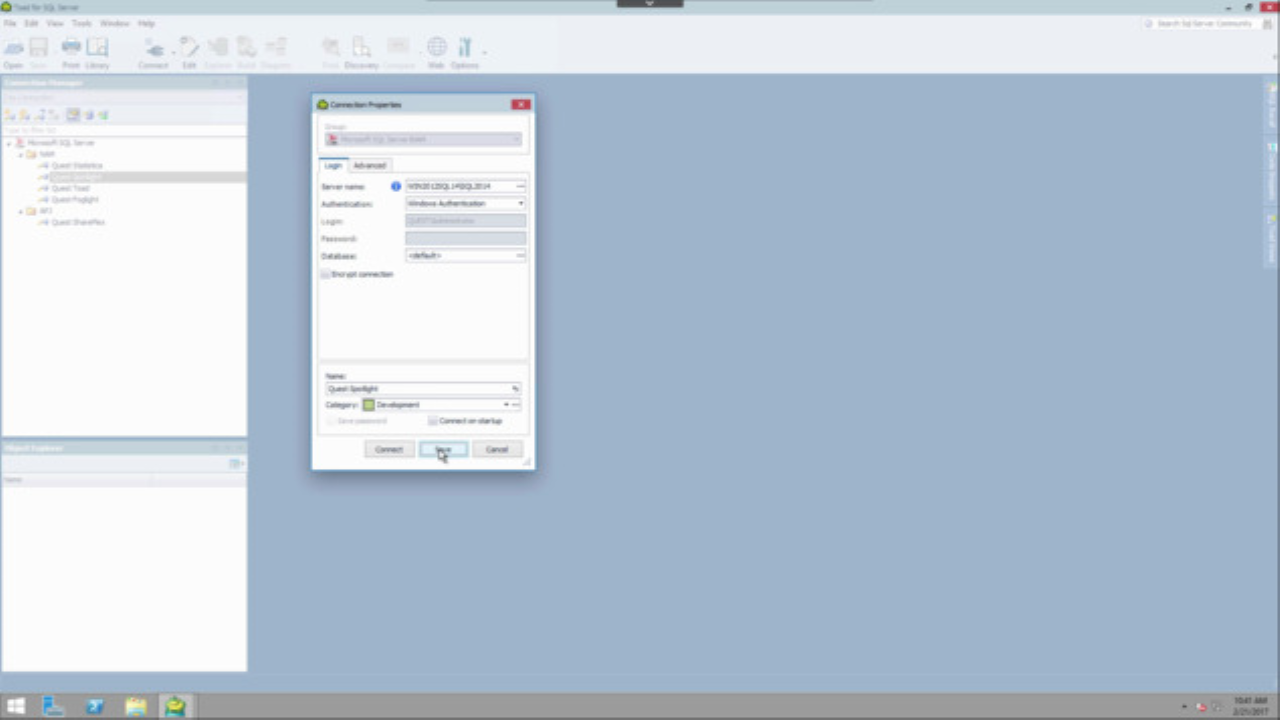Switch to the Advanced tab
1280x720 pixels.
click(x=369, y=165)
